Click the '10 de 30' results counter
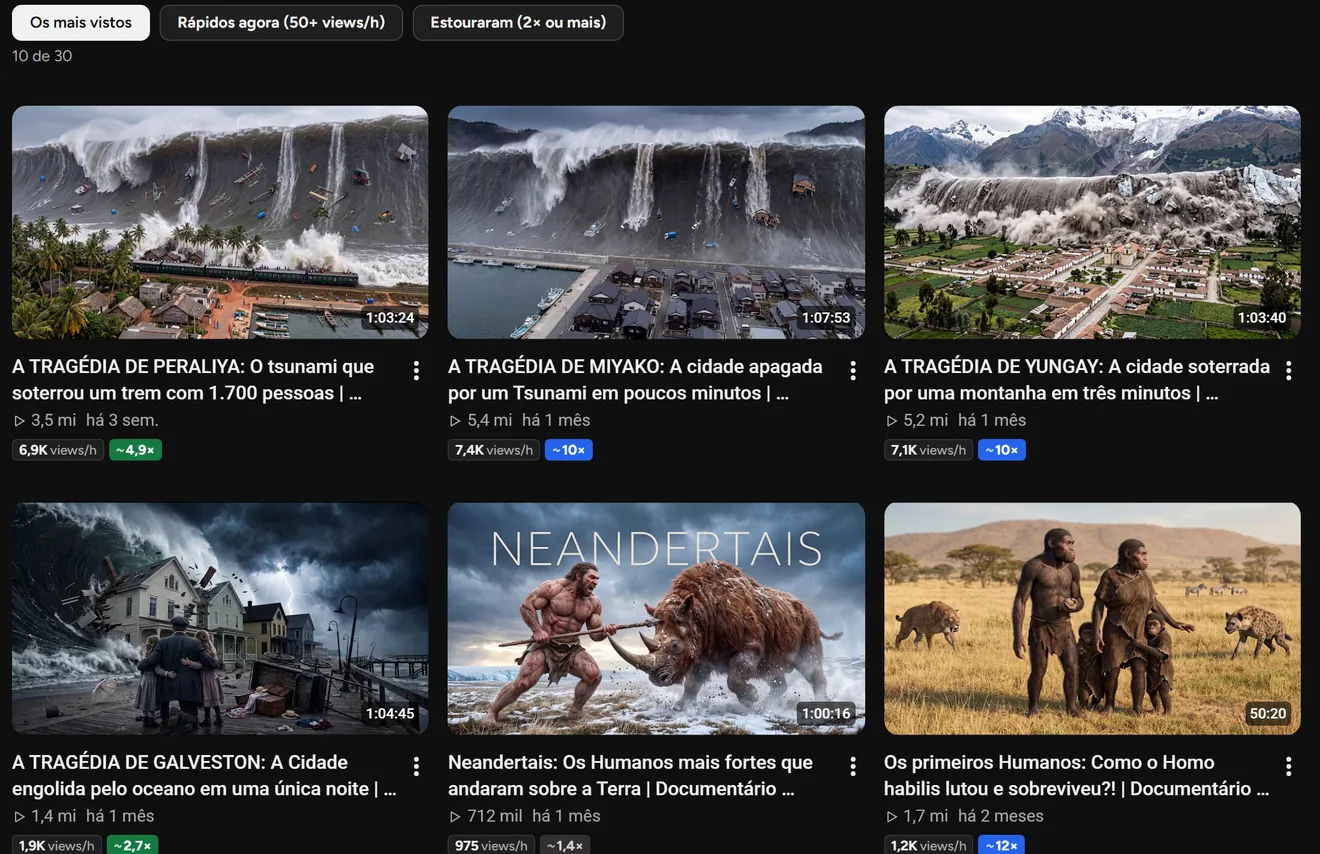 pyautogui.click(x=42, y=56)
